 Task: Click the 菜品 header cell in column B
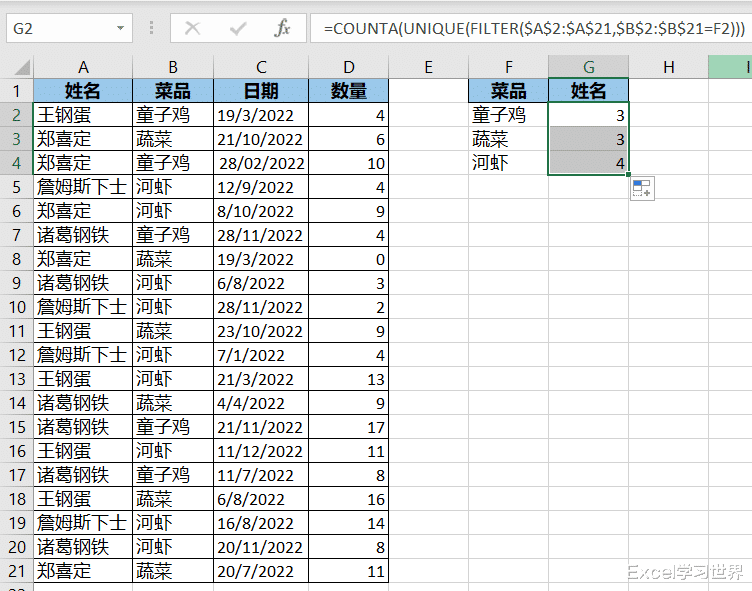click(173, 91)
